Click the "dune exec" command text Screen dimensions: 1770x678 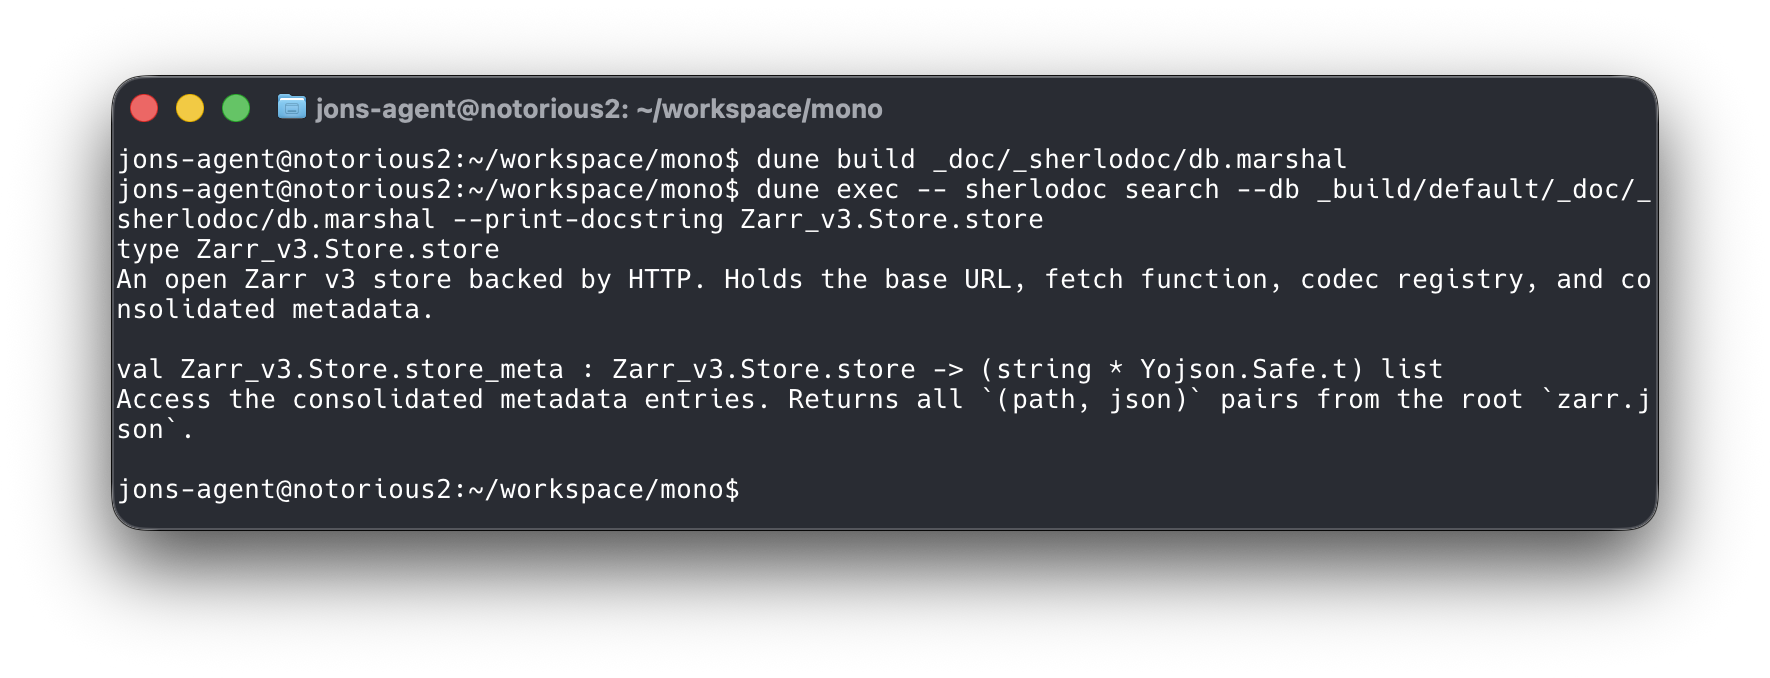pos(827,190)
